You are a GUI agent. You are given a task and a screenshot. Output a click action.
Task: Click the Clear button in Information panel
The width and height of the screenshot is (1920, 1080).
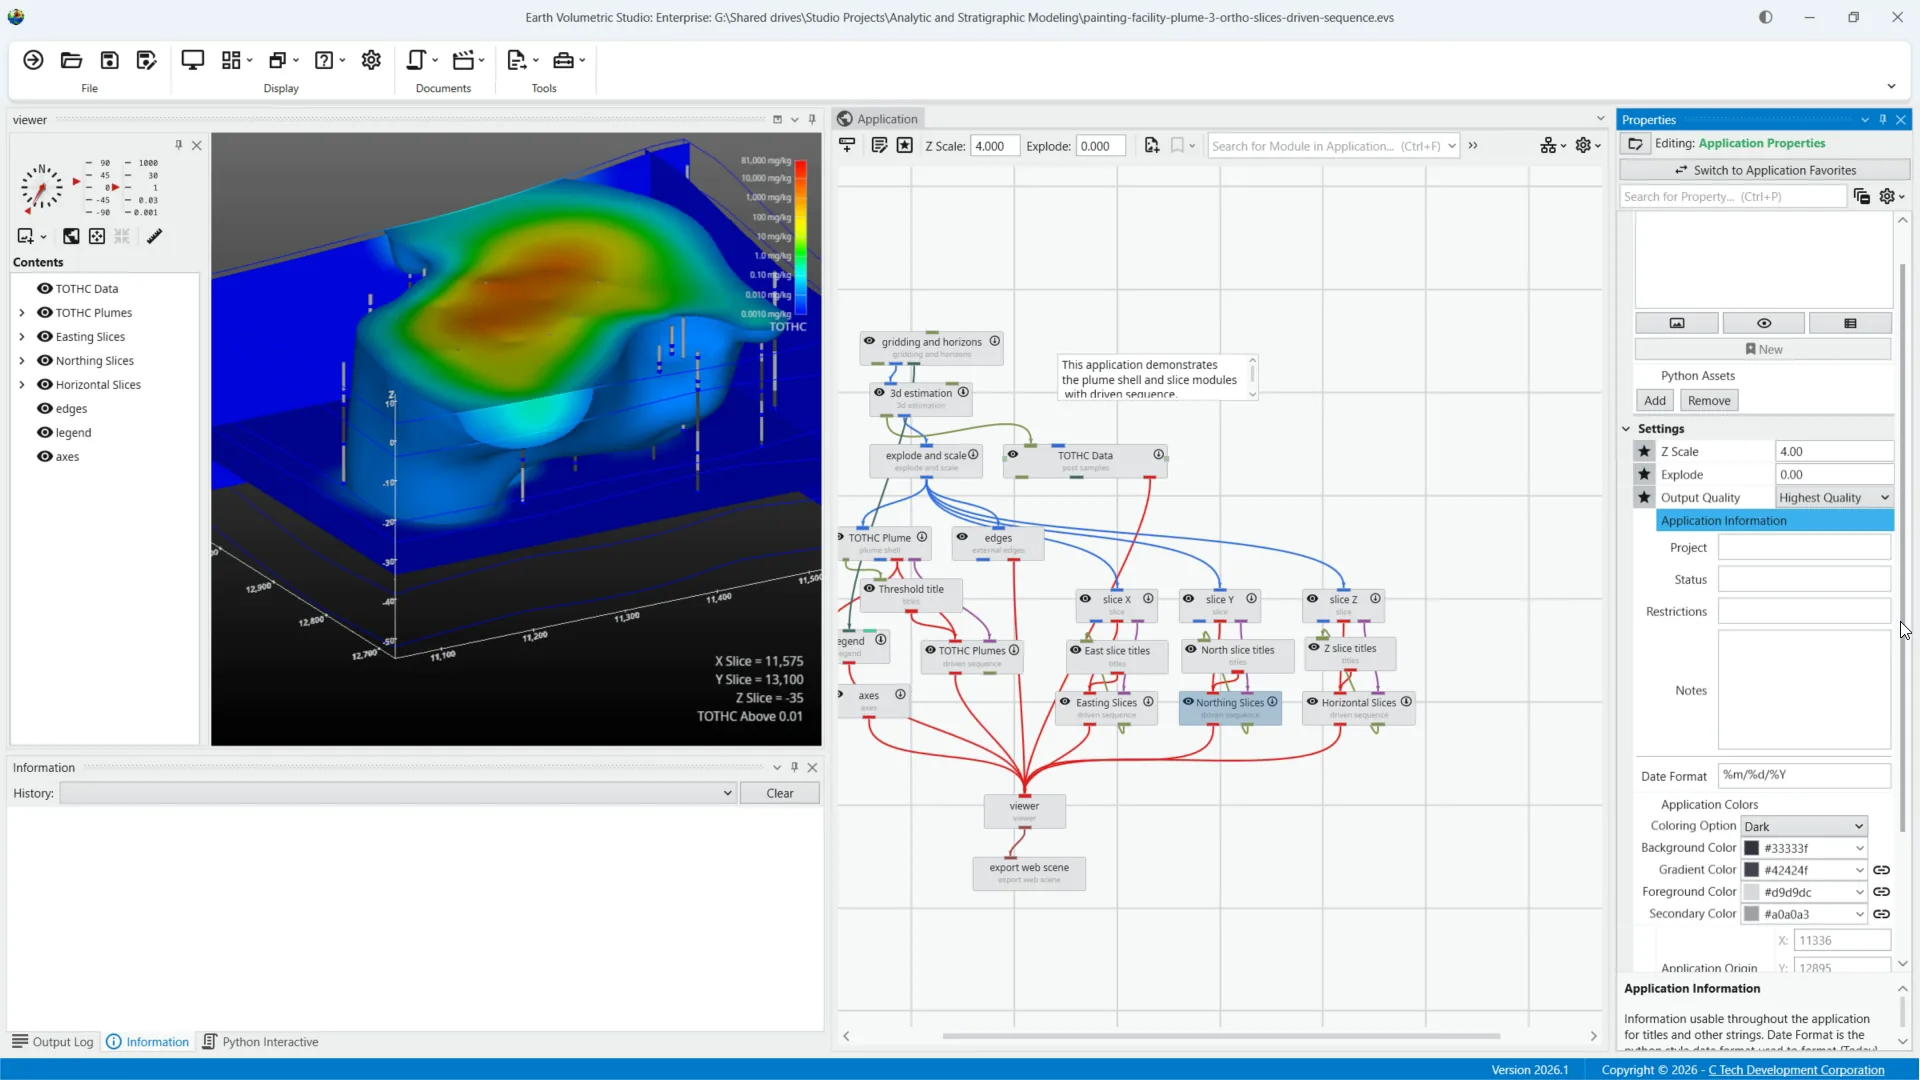pyautogui.click(x=780, y=793)
